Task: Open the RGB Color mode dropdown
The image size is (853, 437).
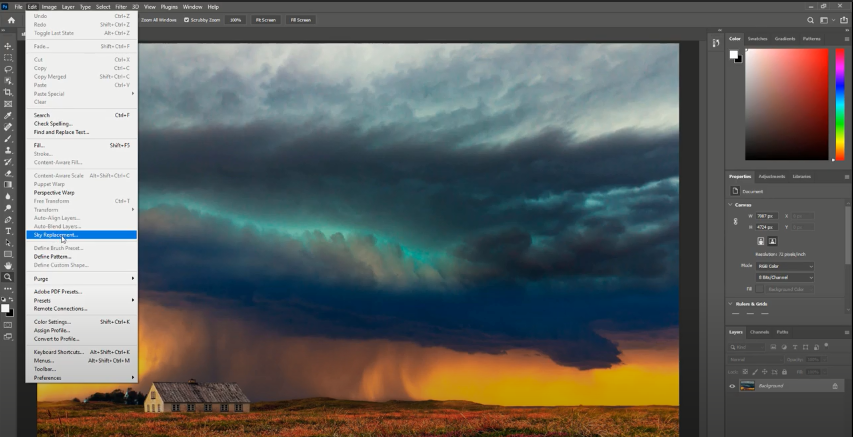Action: [785, 266]
